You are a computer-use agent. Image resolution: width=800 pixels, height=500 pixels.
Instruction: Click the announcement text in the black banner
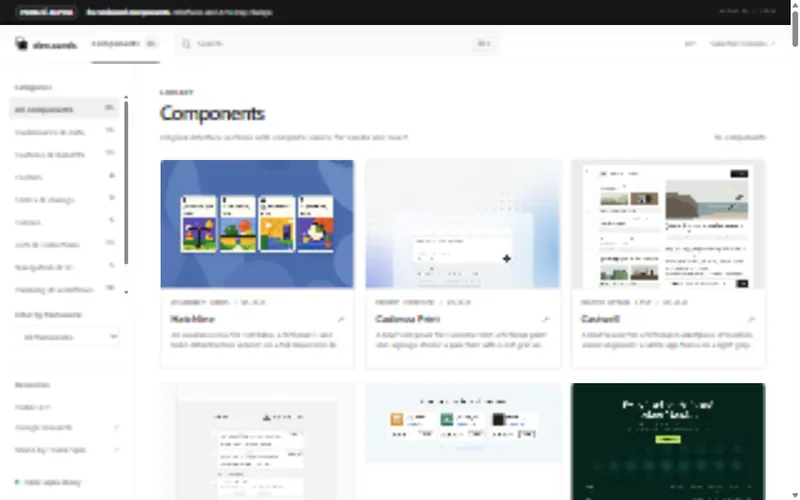pyautogui.click(x=179, y=12)
